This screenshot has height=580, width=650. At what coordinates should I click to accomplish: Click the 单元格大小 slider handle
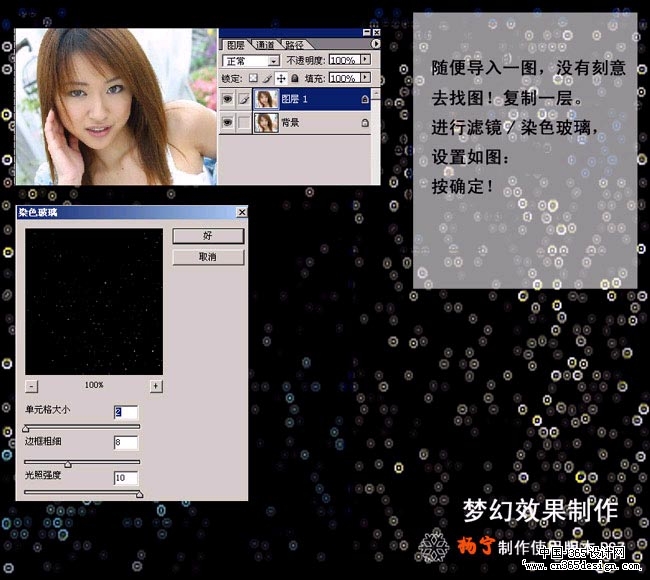point(26,428)
